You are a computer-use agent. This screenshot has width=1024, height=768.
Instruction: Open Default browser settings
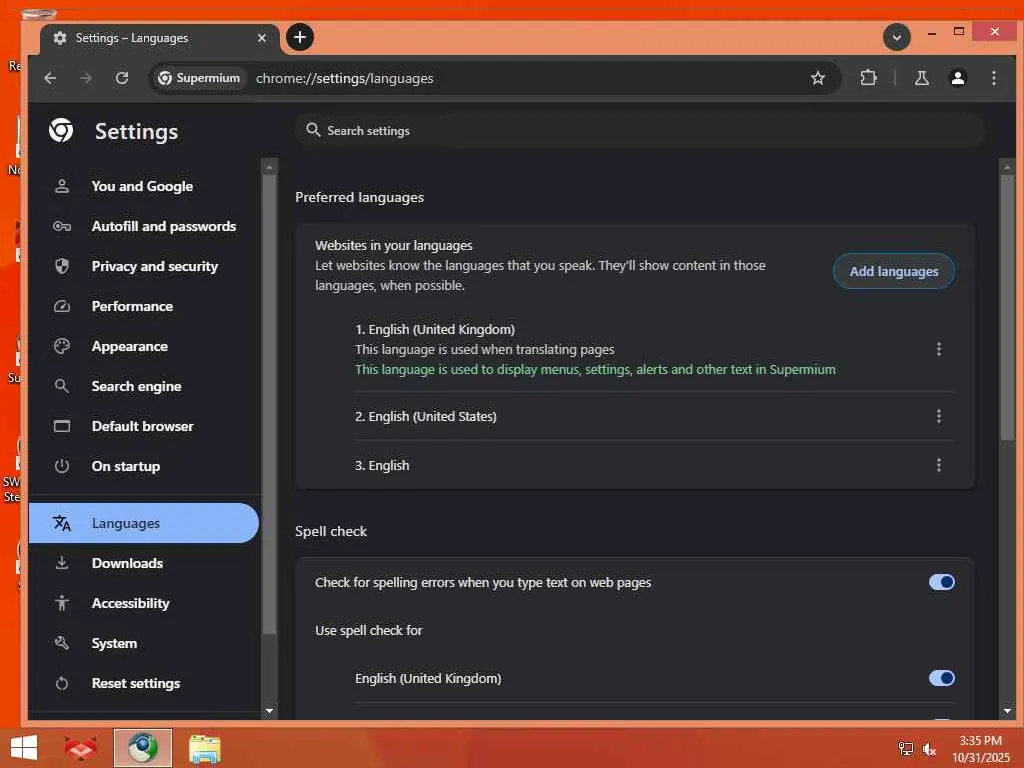[142, 426]
